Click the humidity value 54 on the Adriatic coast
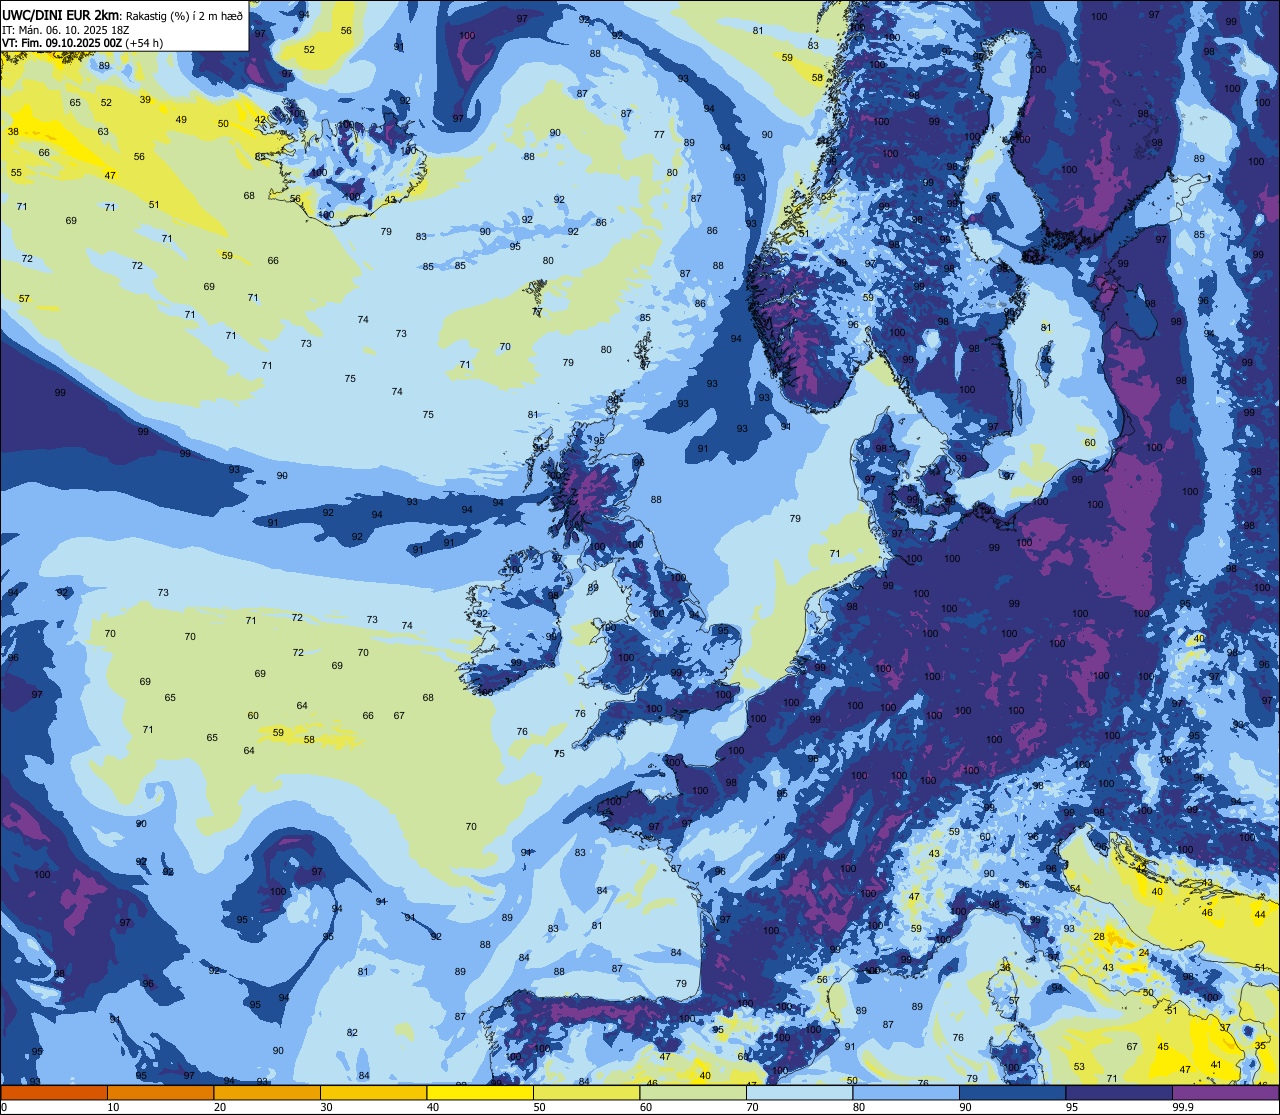1280x1115 pixels. pos(1076,888)
